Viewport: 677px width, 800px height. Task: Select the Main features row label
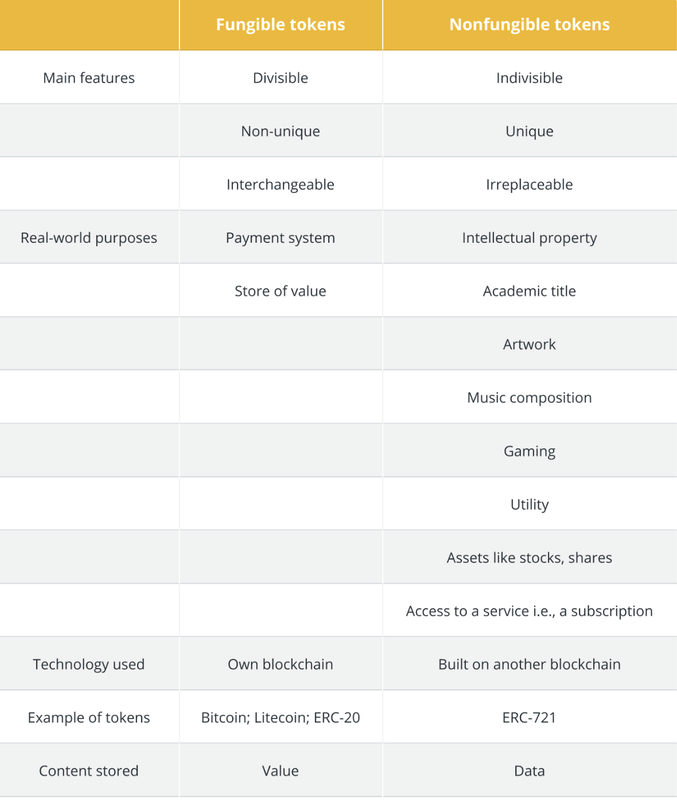pyautogui.click(x=89, y=78)
